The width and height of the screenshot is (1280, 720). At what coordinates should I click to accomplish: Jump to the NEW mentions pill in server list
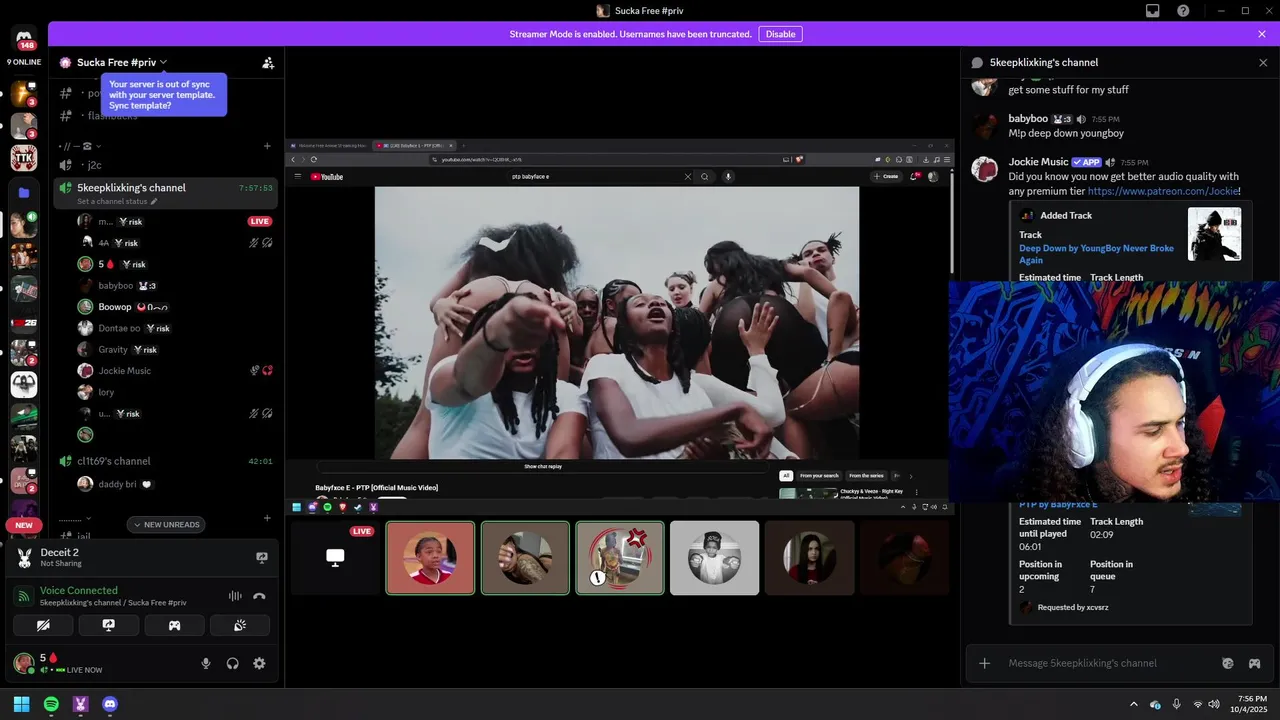[x=24, y=525]
